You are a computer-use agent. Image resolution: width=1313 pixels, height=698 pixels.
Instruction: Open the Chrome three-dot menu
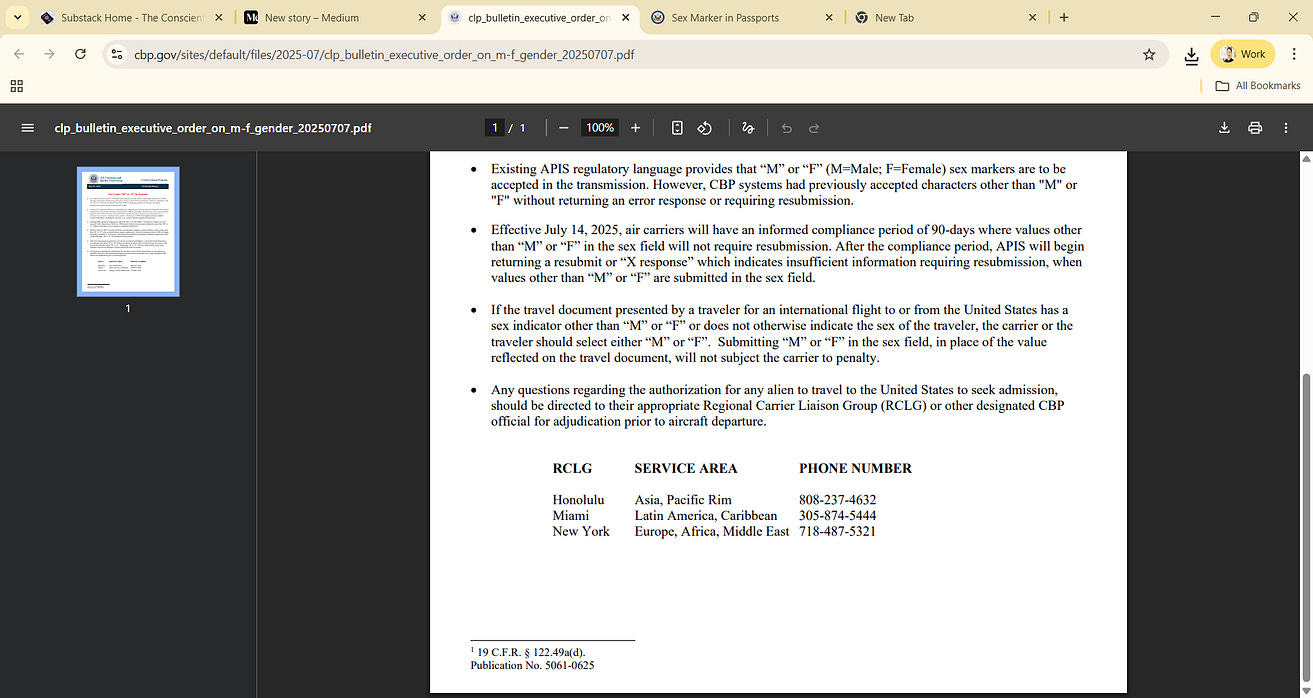click(1294, 54)
